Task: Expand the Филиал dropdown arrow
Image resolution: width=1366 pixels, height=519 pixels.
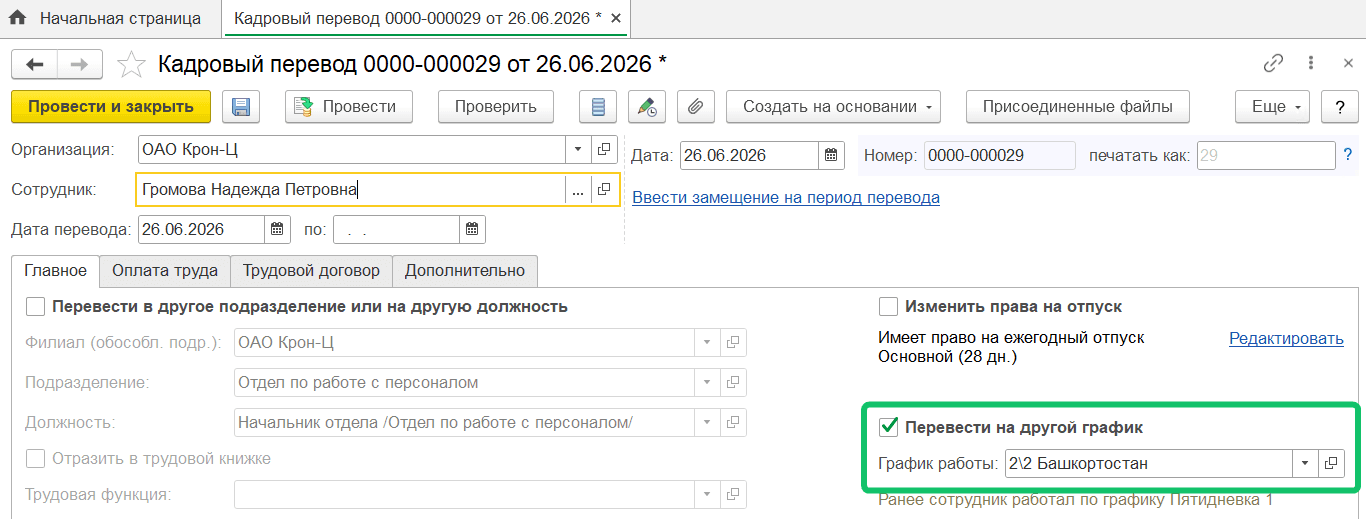Action: click(x=707, y=343)
